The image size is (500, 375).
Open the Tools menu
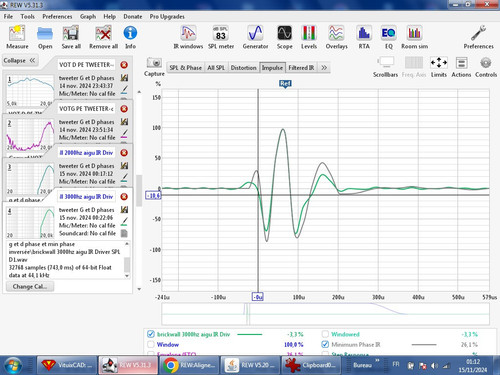pos(27,16)
